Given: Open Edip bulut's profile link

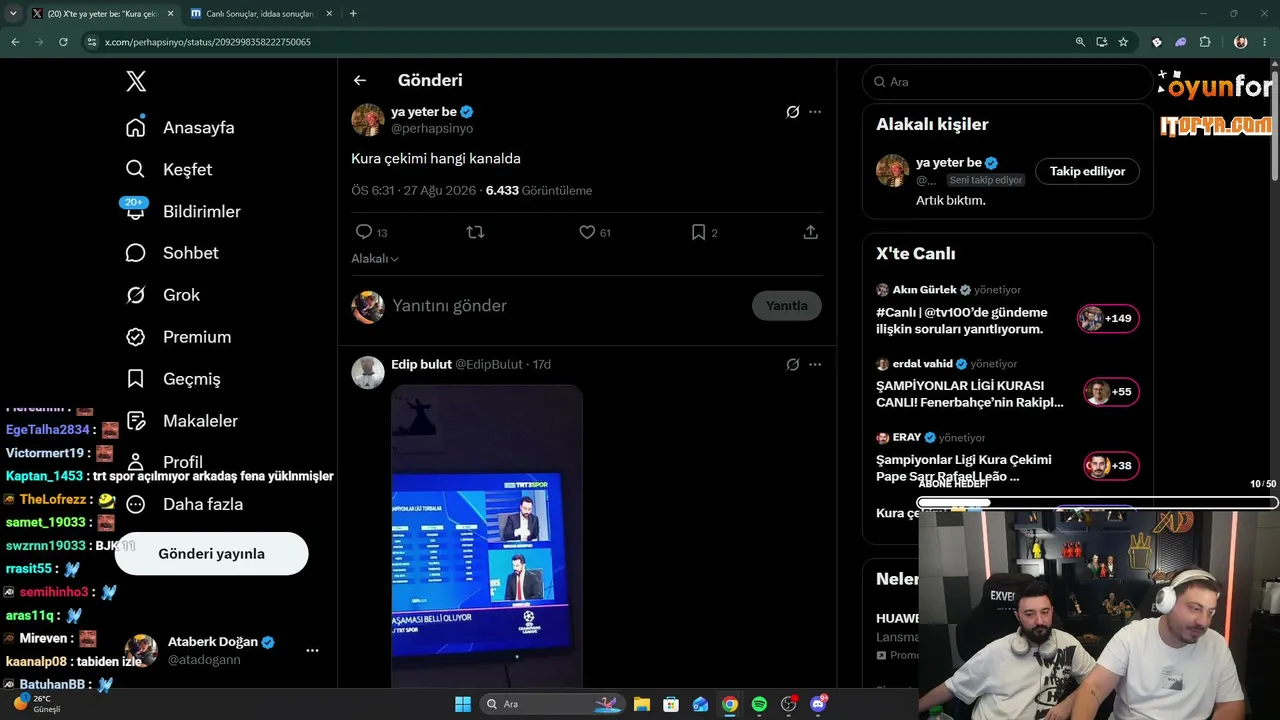Looking at the screenshot, I should [x=421, y=364].
